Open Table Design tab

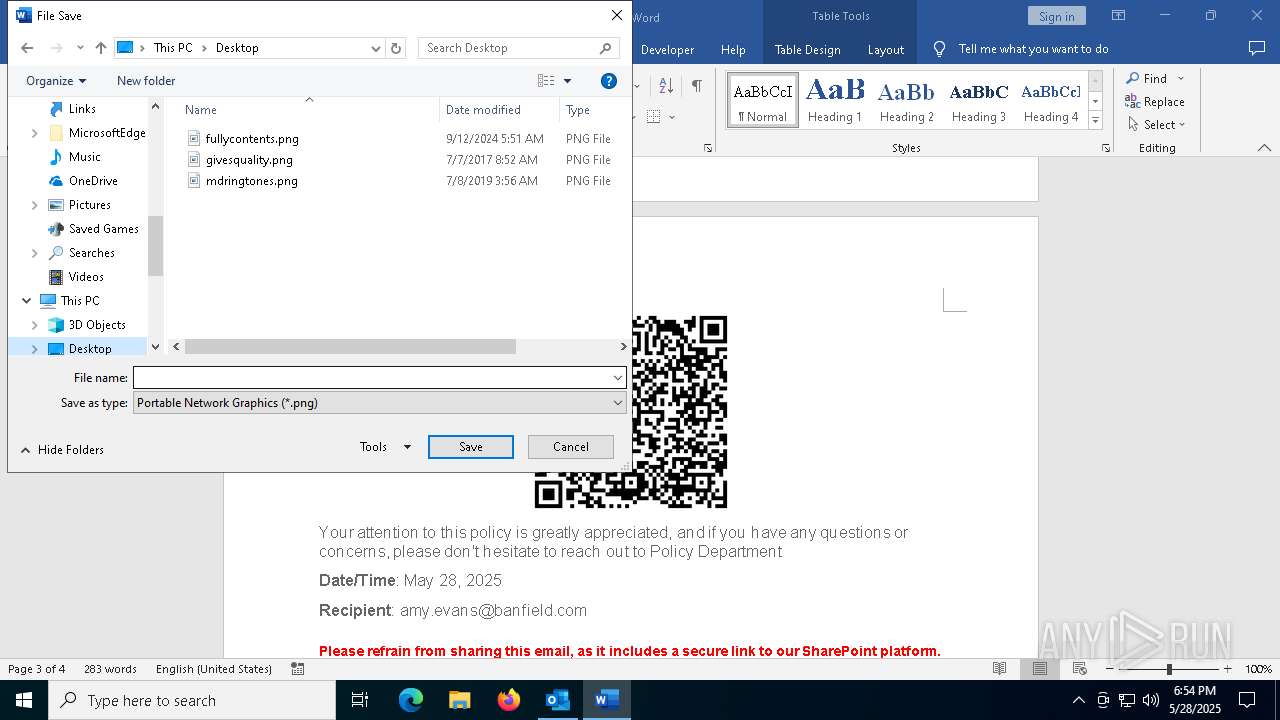click(807, 49)
